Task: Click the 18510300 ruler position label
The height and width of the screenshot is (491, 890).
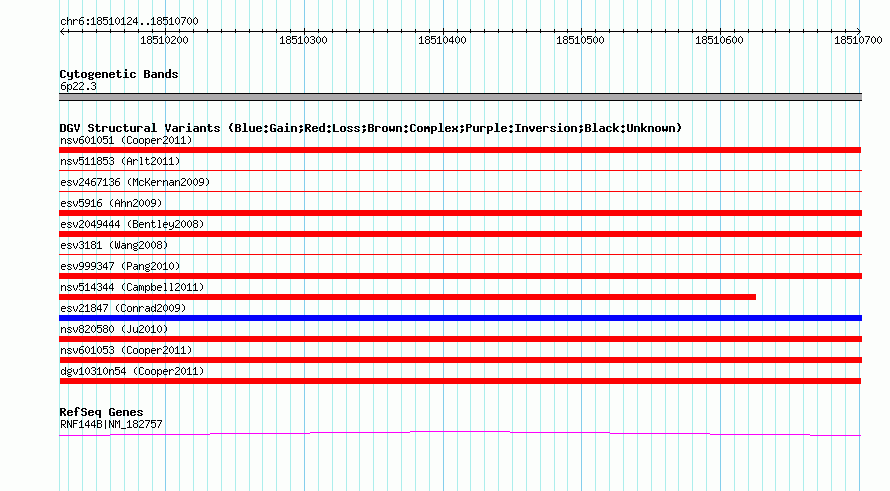Action: tap(303, 40)
